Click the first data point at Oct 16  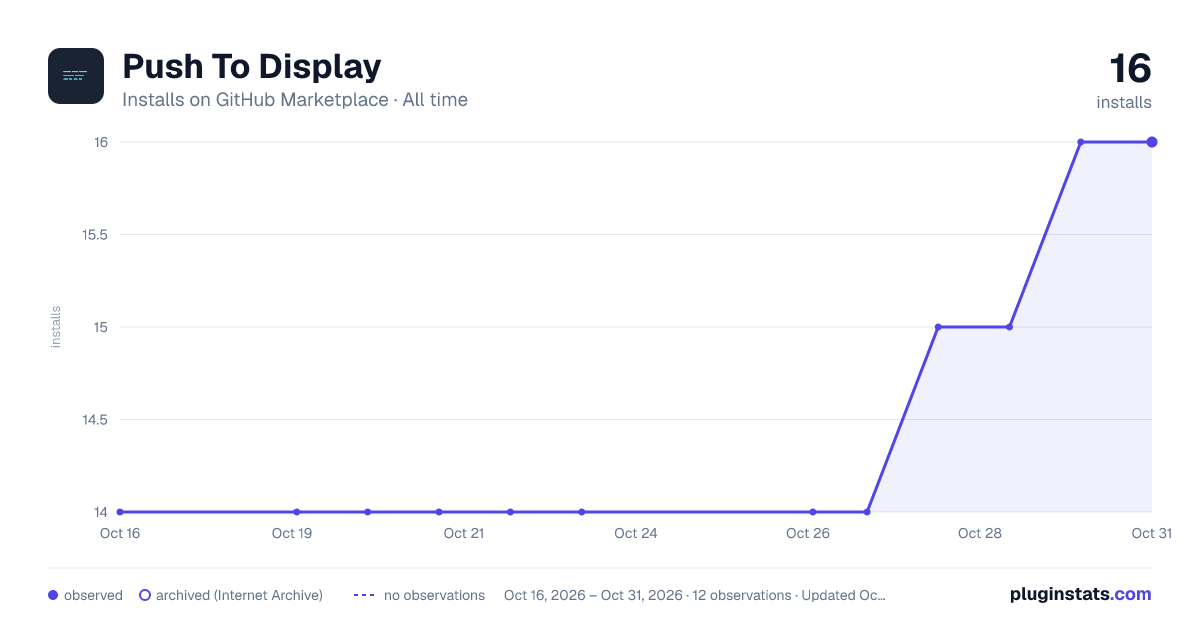coord(120,512)
